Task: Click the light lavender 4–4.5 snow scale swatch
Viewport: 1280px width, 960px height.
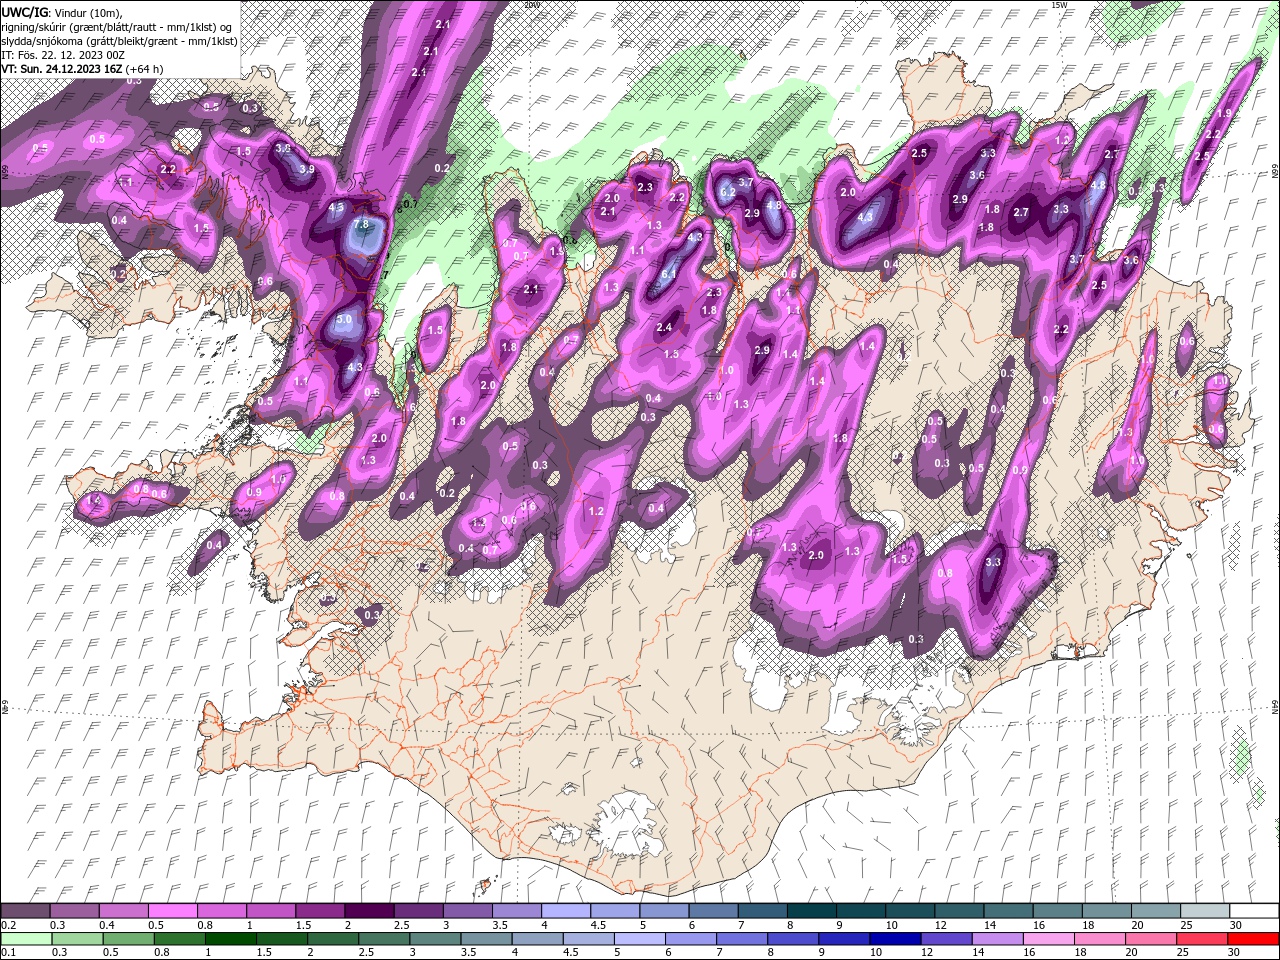Action: click(566, 911)
